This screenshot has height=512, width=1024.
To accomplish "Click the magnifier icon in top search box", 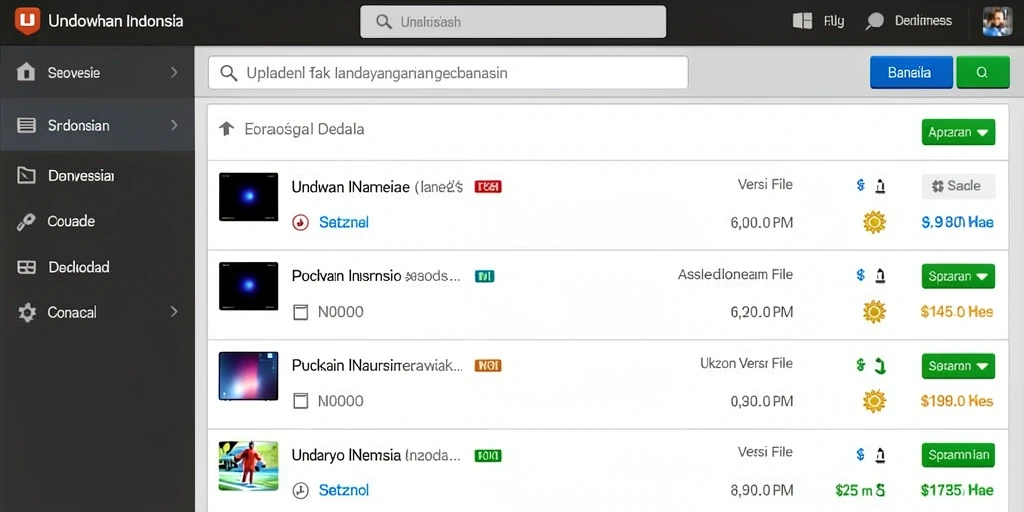I will click(384, 22).
